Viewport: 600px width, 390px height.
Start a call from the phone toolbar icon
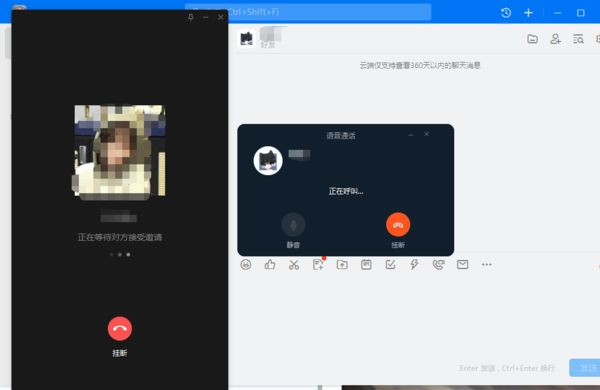[439, 264]
